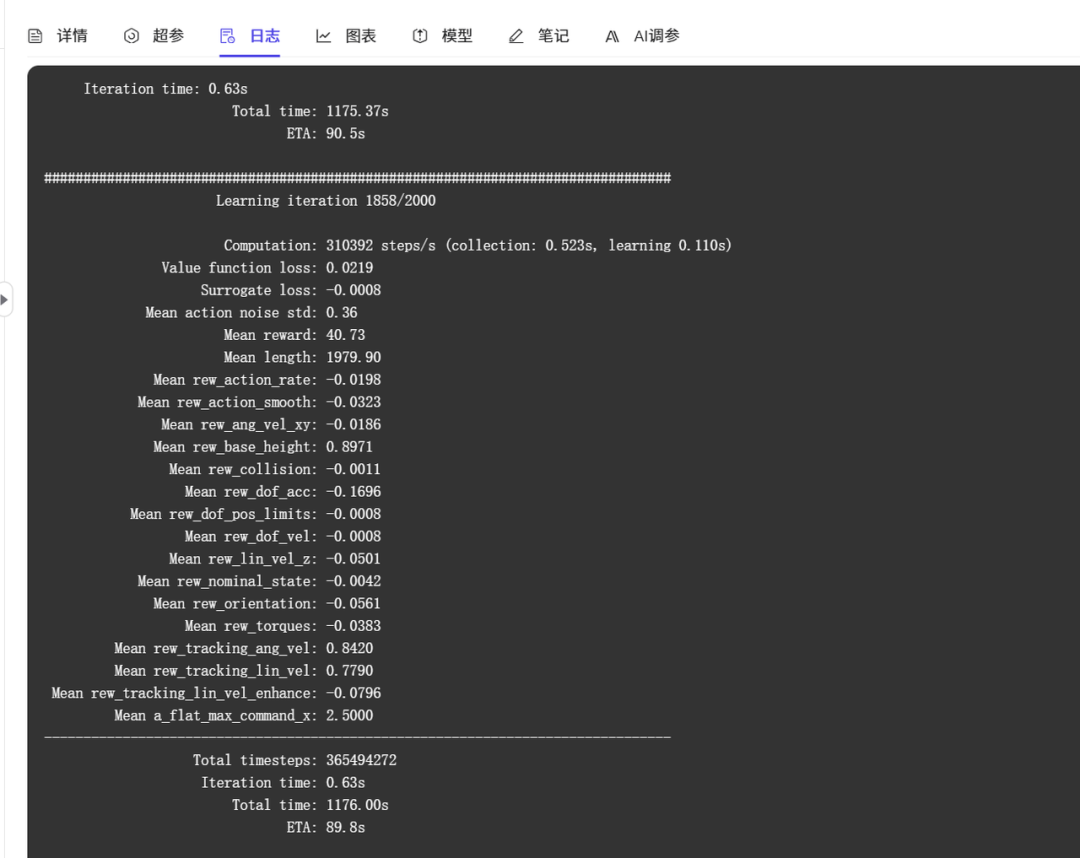1080x858 pixels.
Task: Click the Mean rew_tracking_lin_vel_enhance line
Action: coord(216,693)
